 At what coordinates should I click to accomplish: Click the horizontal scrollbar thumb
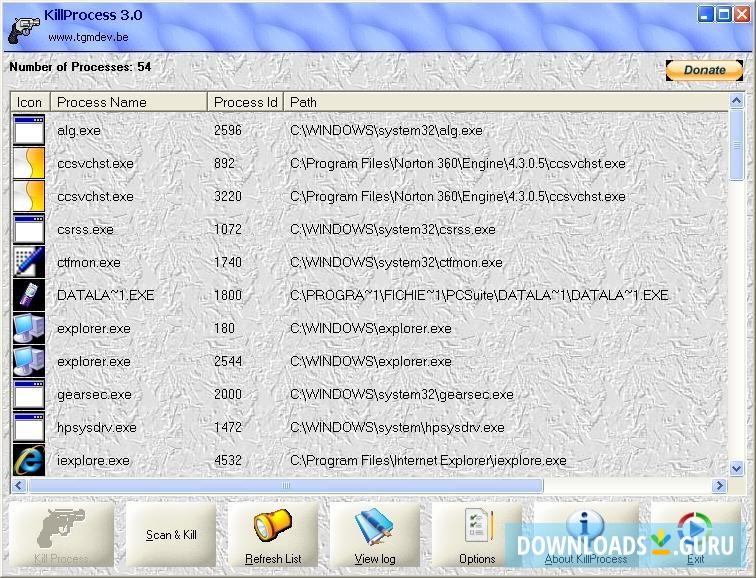285,485
